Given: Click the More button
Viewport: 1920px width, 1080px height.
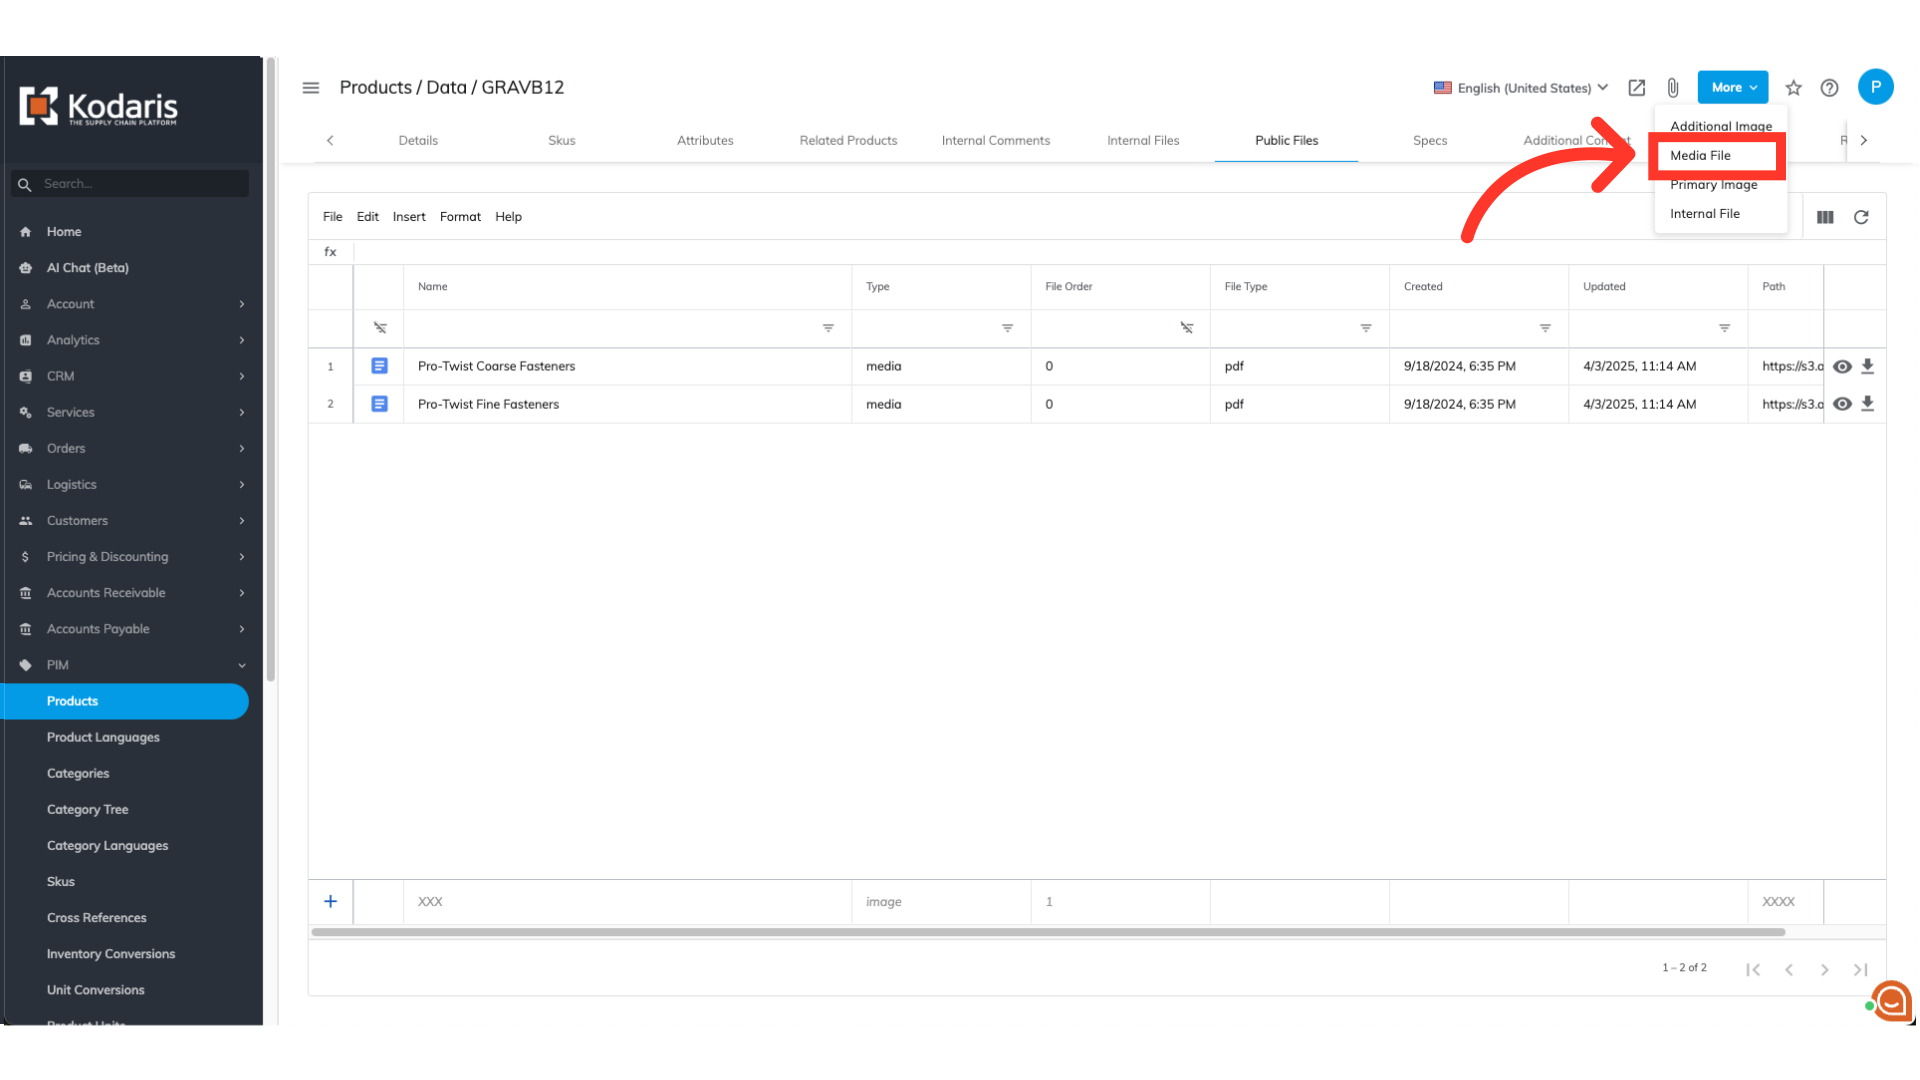Looking at the screenshot, I should click(x=1732, y=88).
